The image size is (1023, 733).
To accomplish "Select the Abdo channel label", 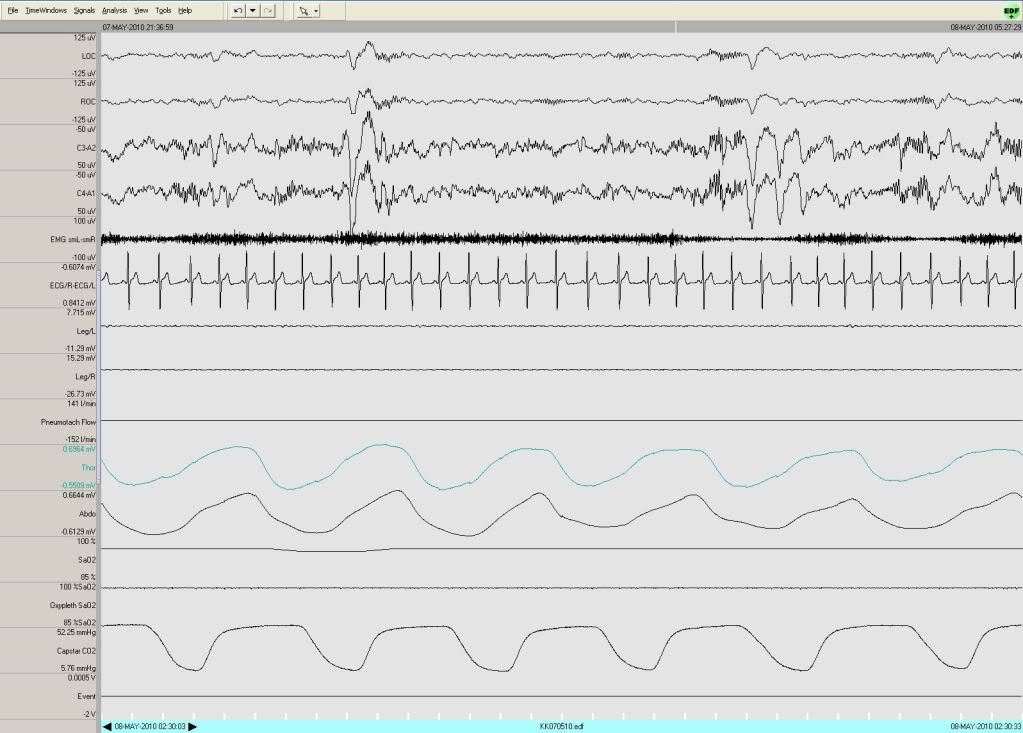I will pyautogui.click(x=87, y=514).
